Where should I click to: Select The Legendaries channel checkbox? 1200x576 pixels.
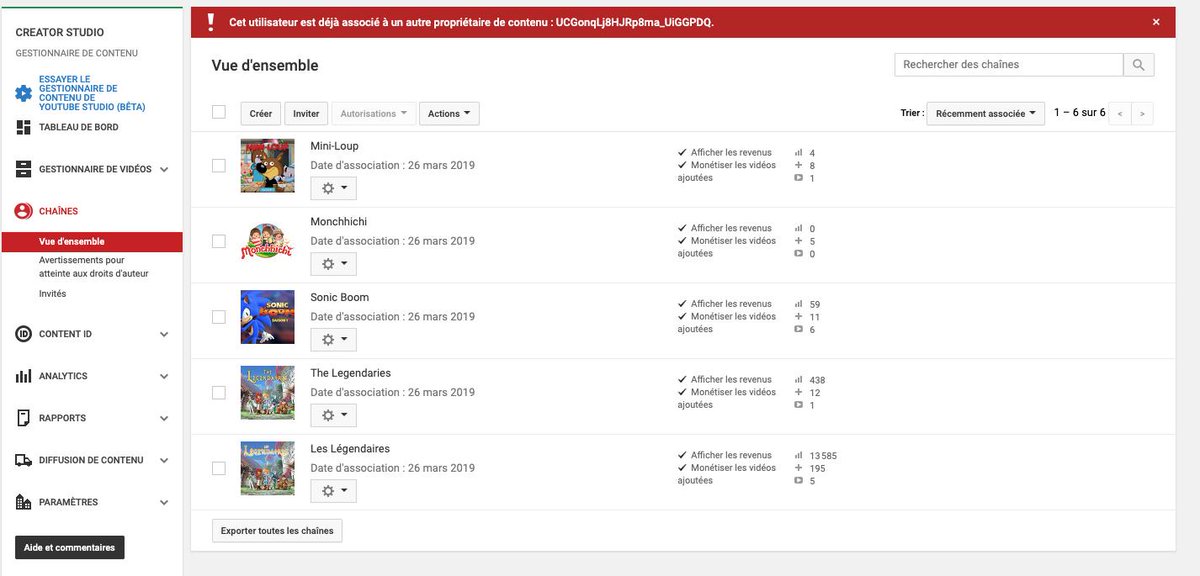click(x=219, y=393)
